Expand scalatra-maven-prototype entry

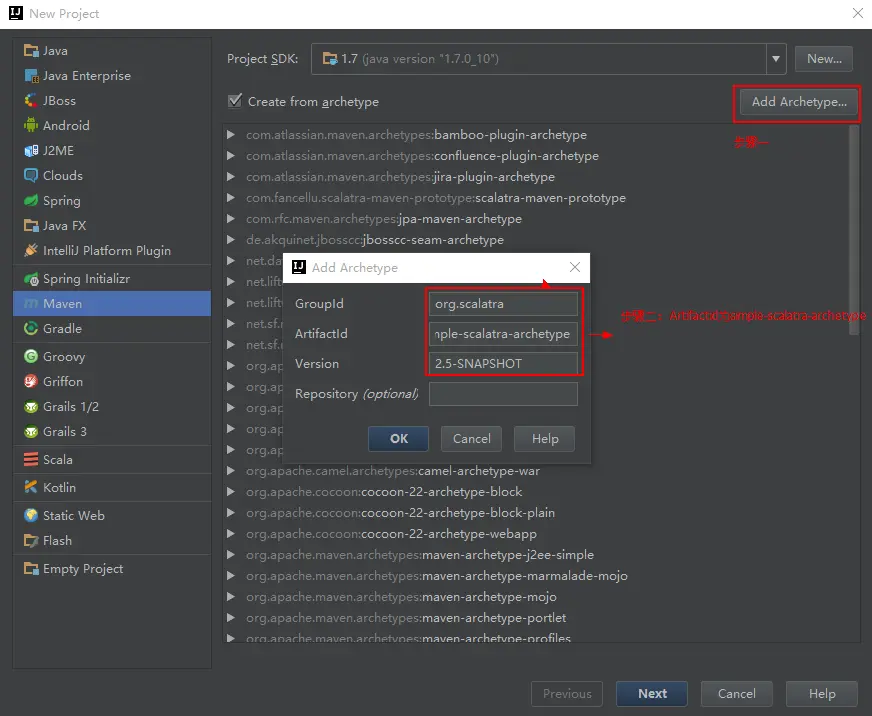pyautogui.click(x=230, y=197)
